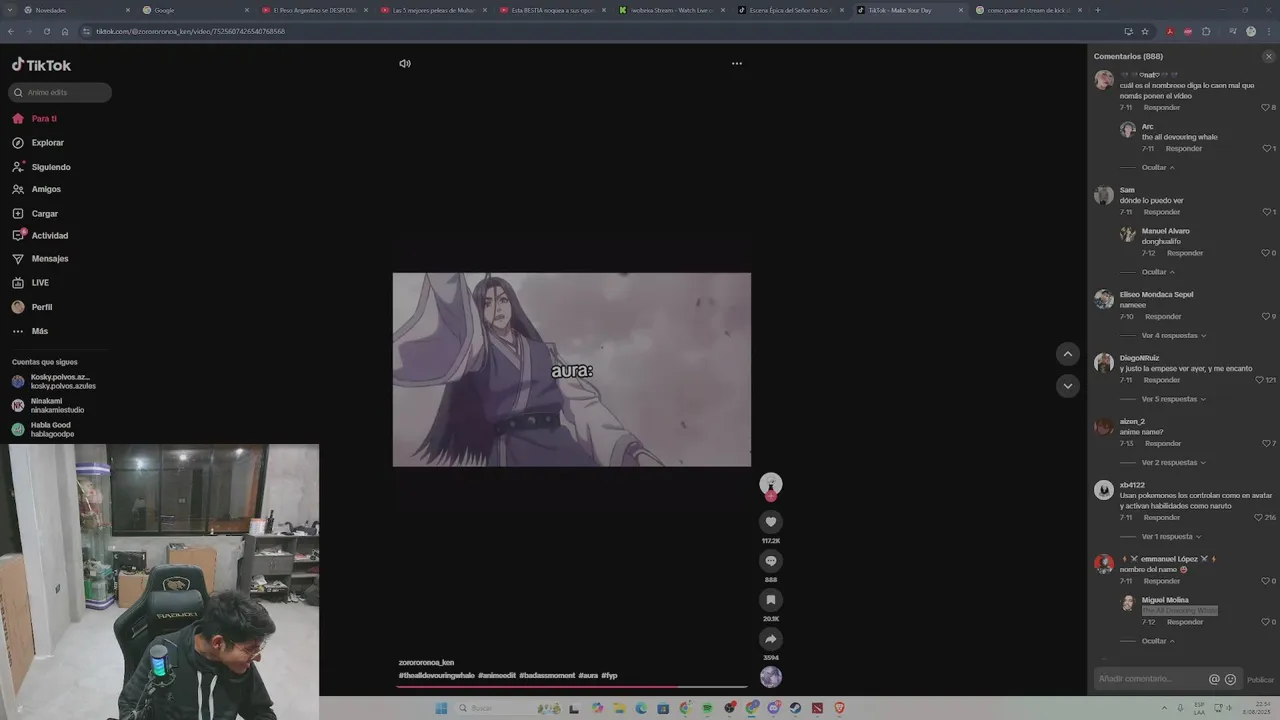1280x720 pixels.
Task: Open #thealldevouringwhale hashtag
Action: click(436, 675)
